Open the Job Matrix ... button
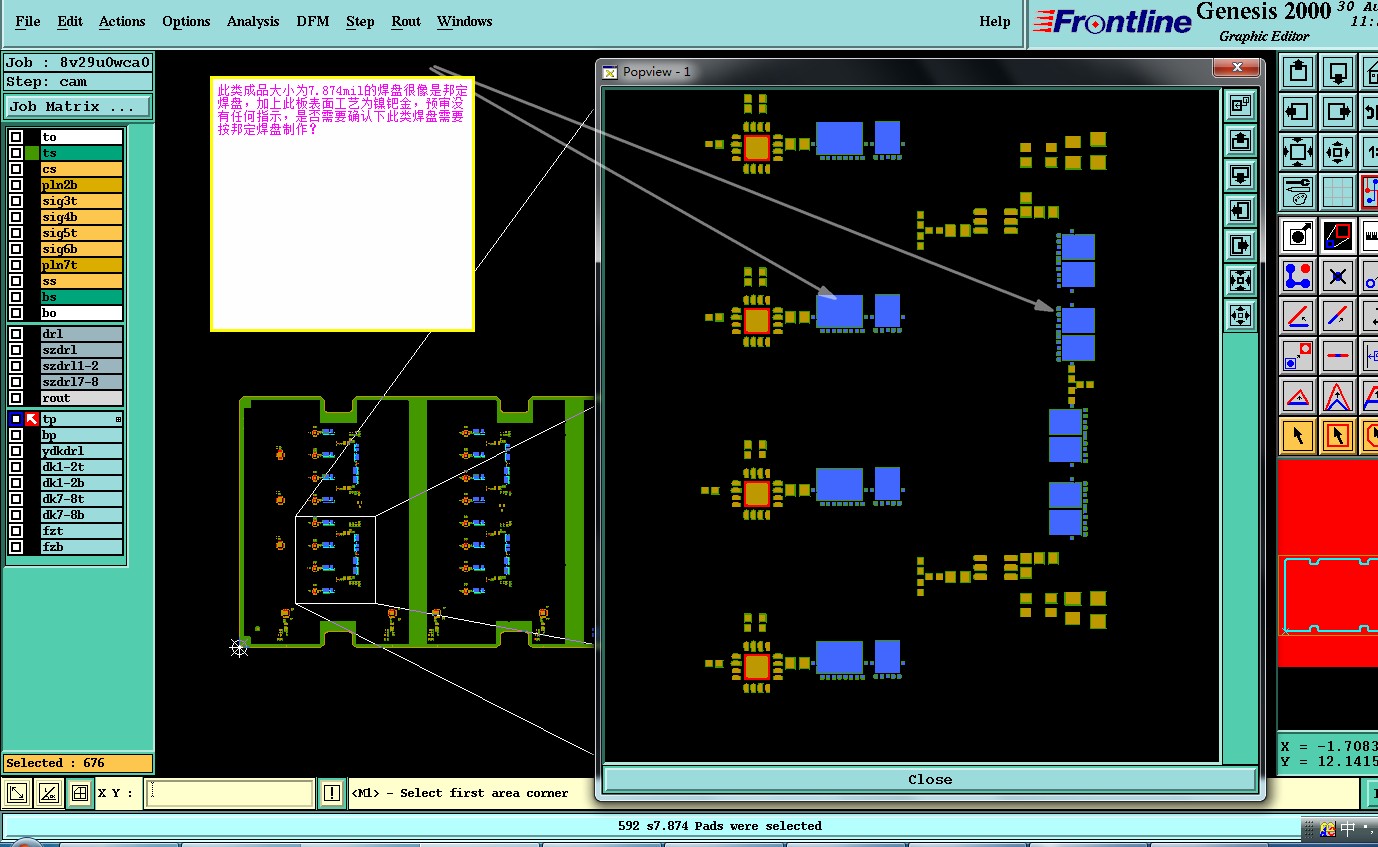The image size is (1378, 847). pos(78,106)
